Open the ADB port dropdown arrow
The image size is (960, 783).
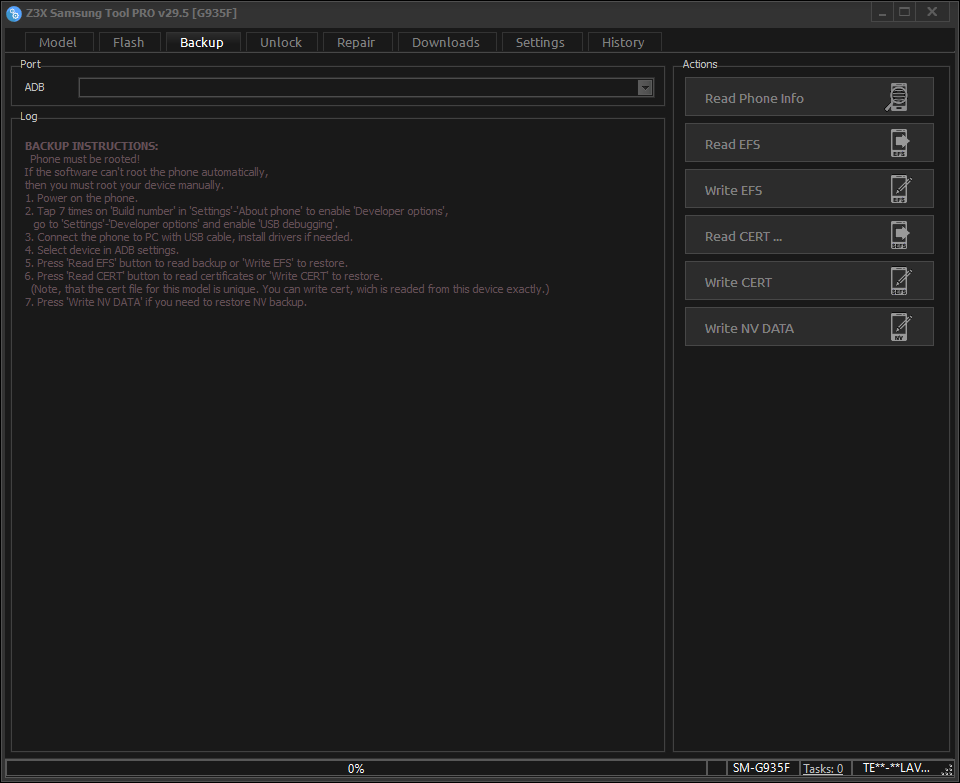pos(645,88)
